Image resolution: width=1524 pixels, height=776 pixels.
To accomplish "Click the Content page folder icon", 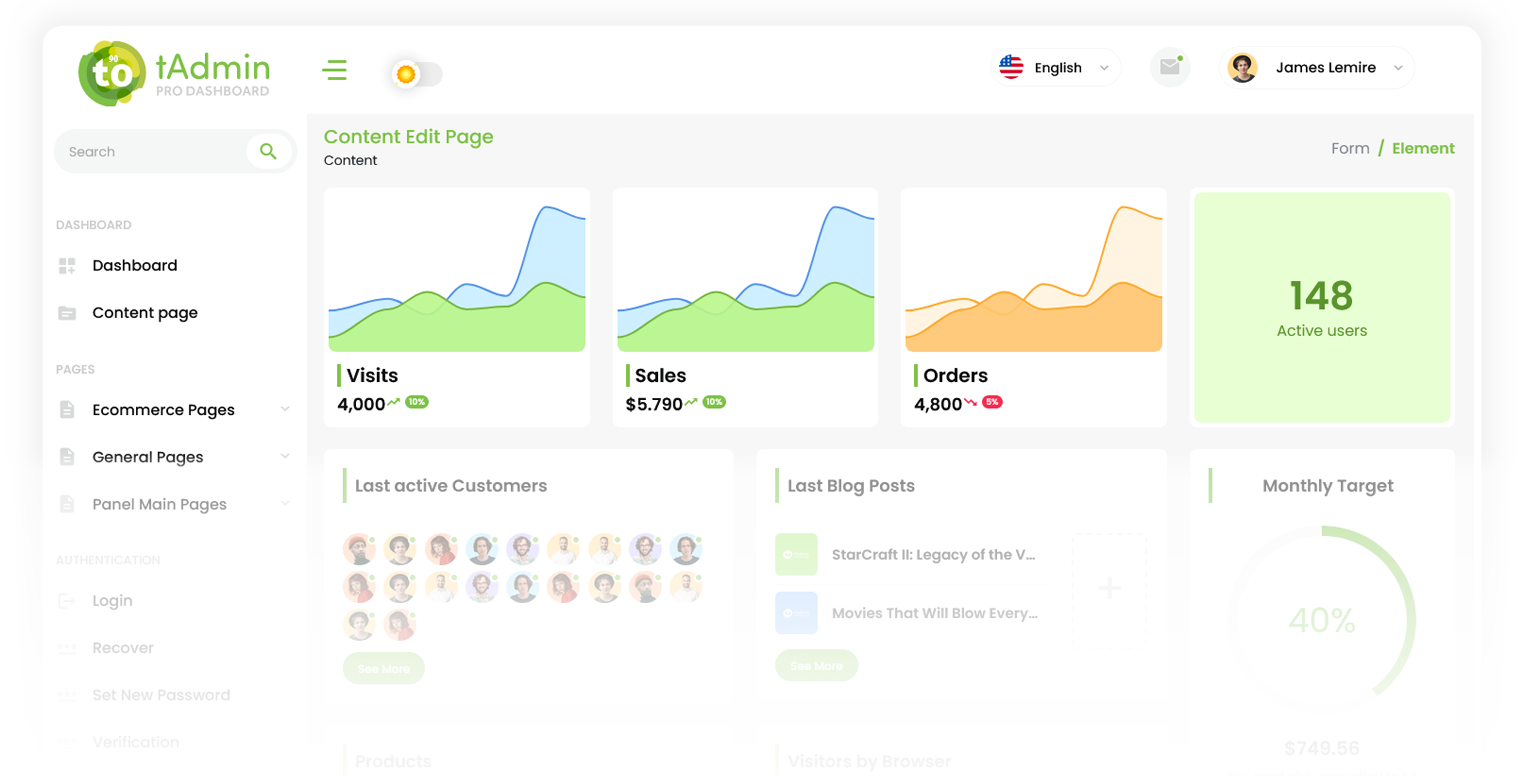I will (67, 313).
